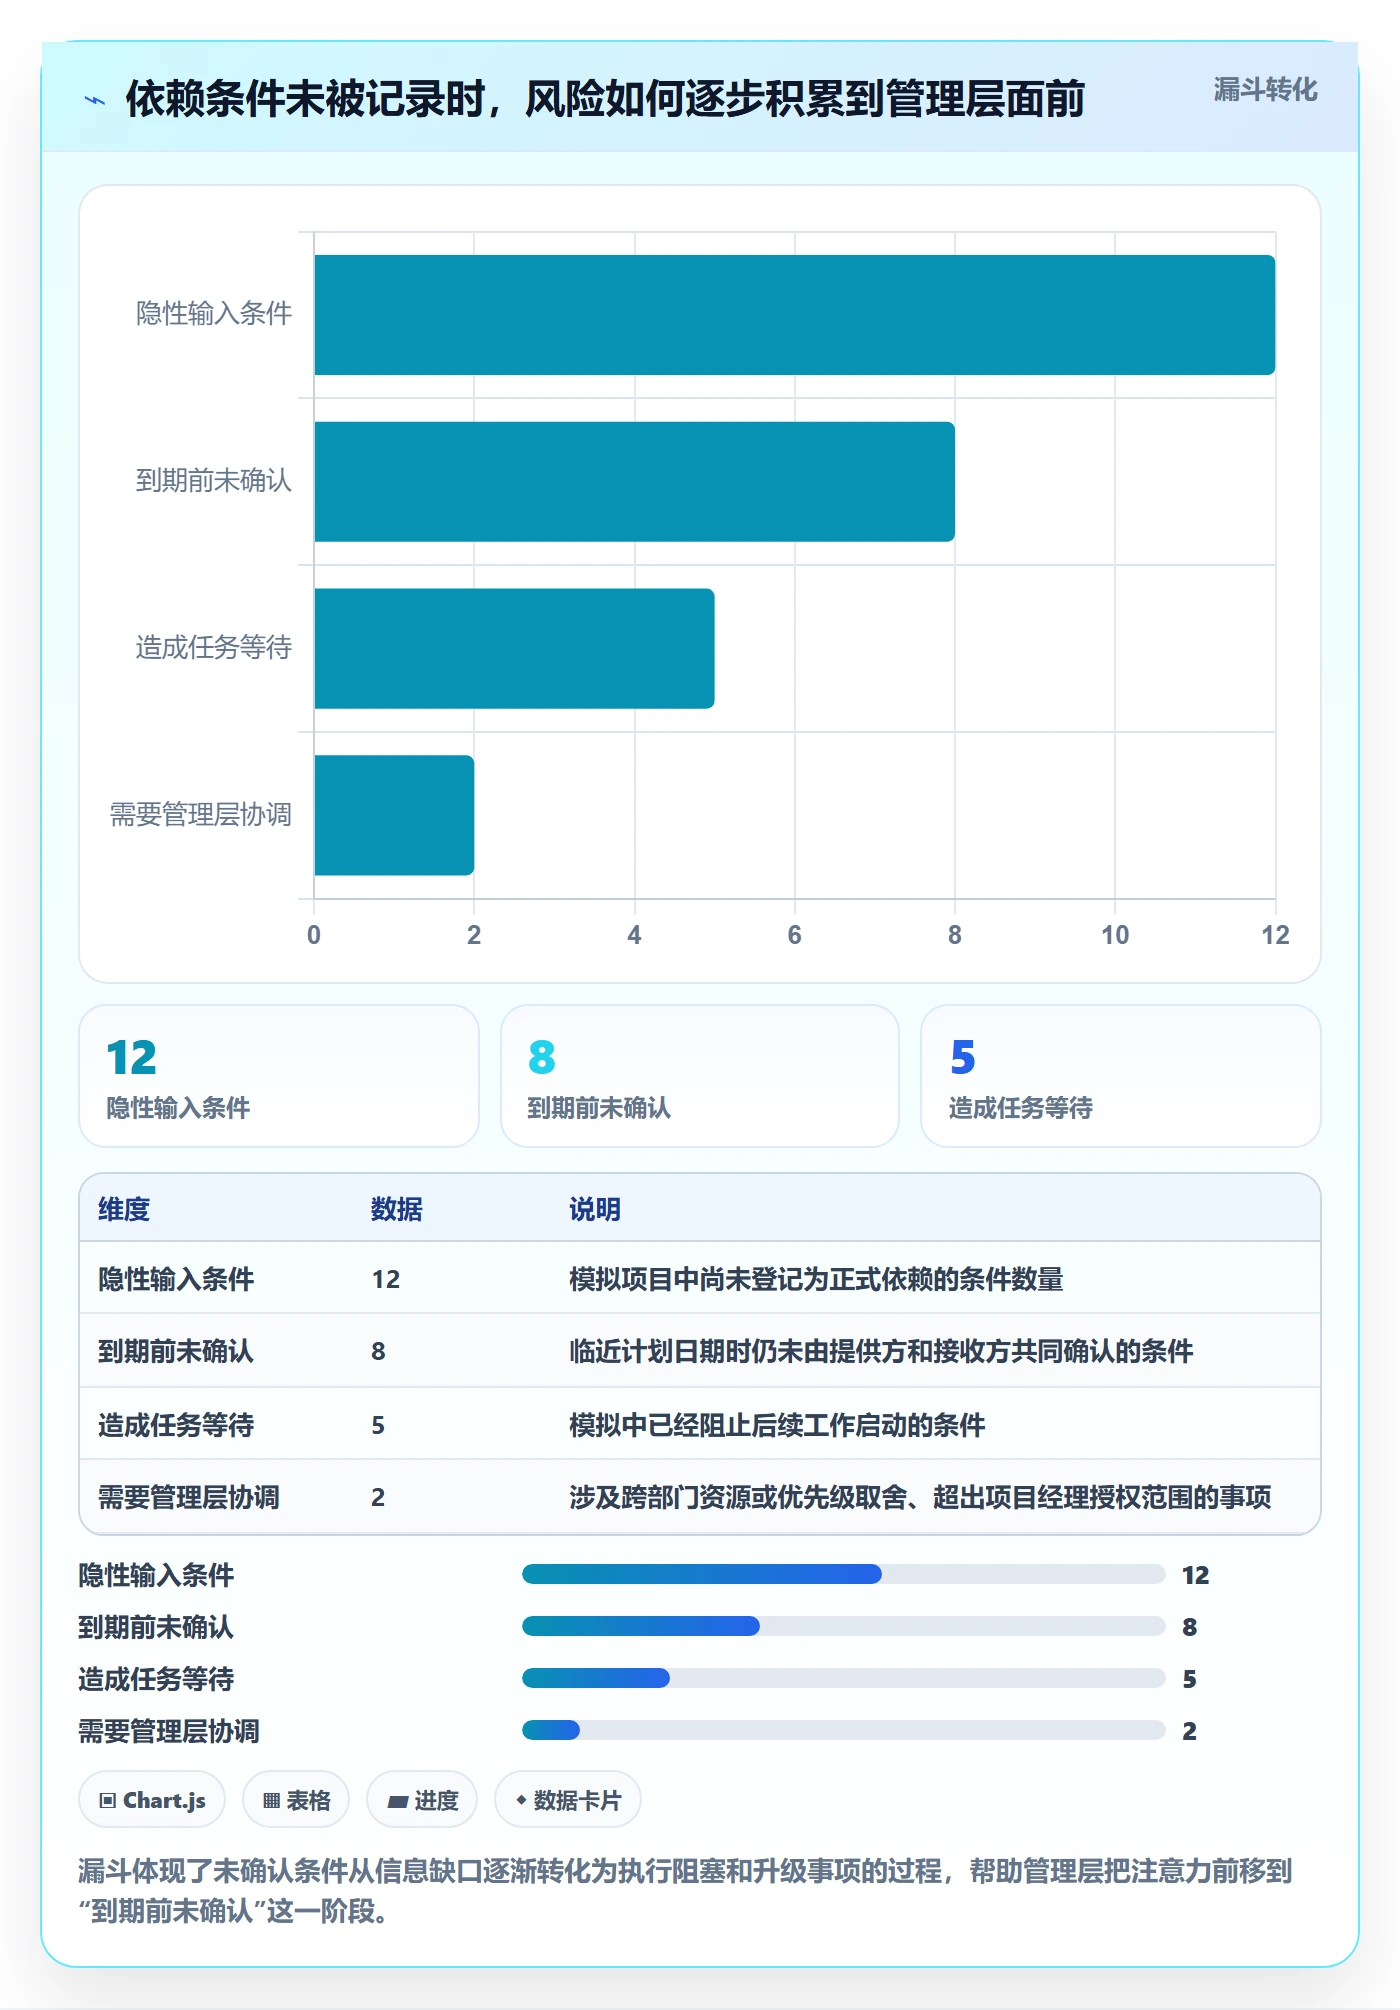Click the 到期前未确认 bar in the chart

tap(634, 482)
